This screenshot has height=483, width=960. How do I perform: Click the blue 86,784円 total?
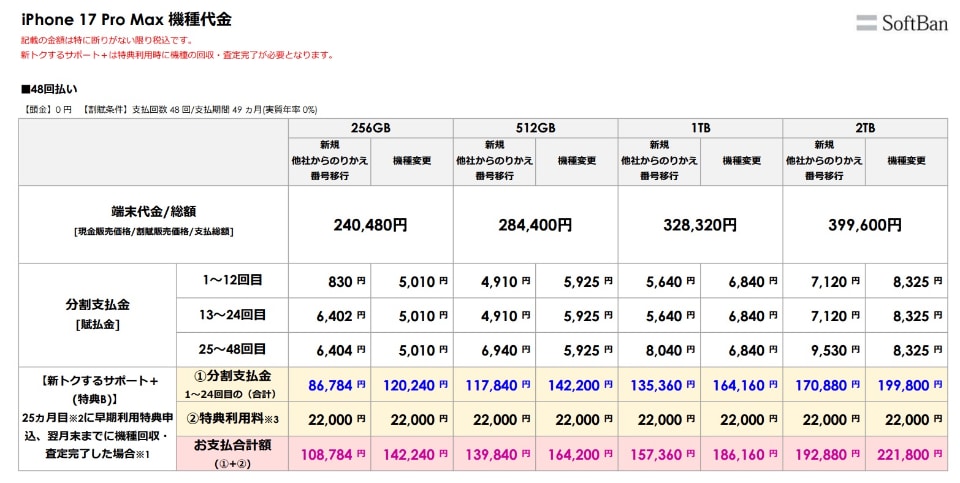point(329,385)
